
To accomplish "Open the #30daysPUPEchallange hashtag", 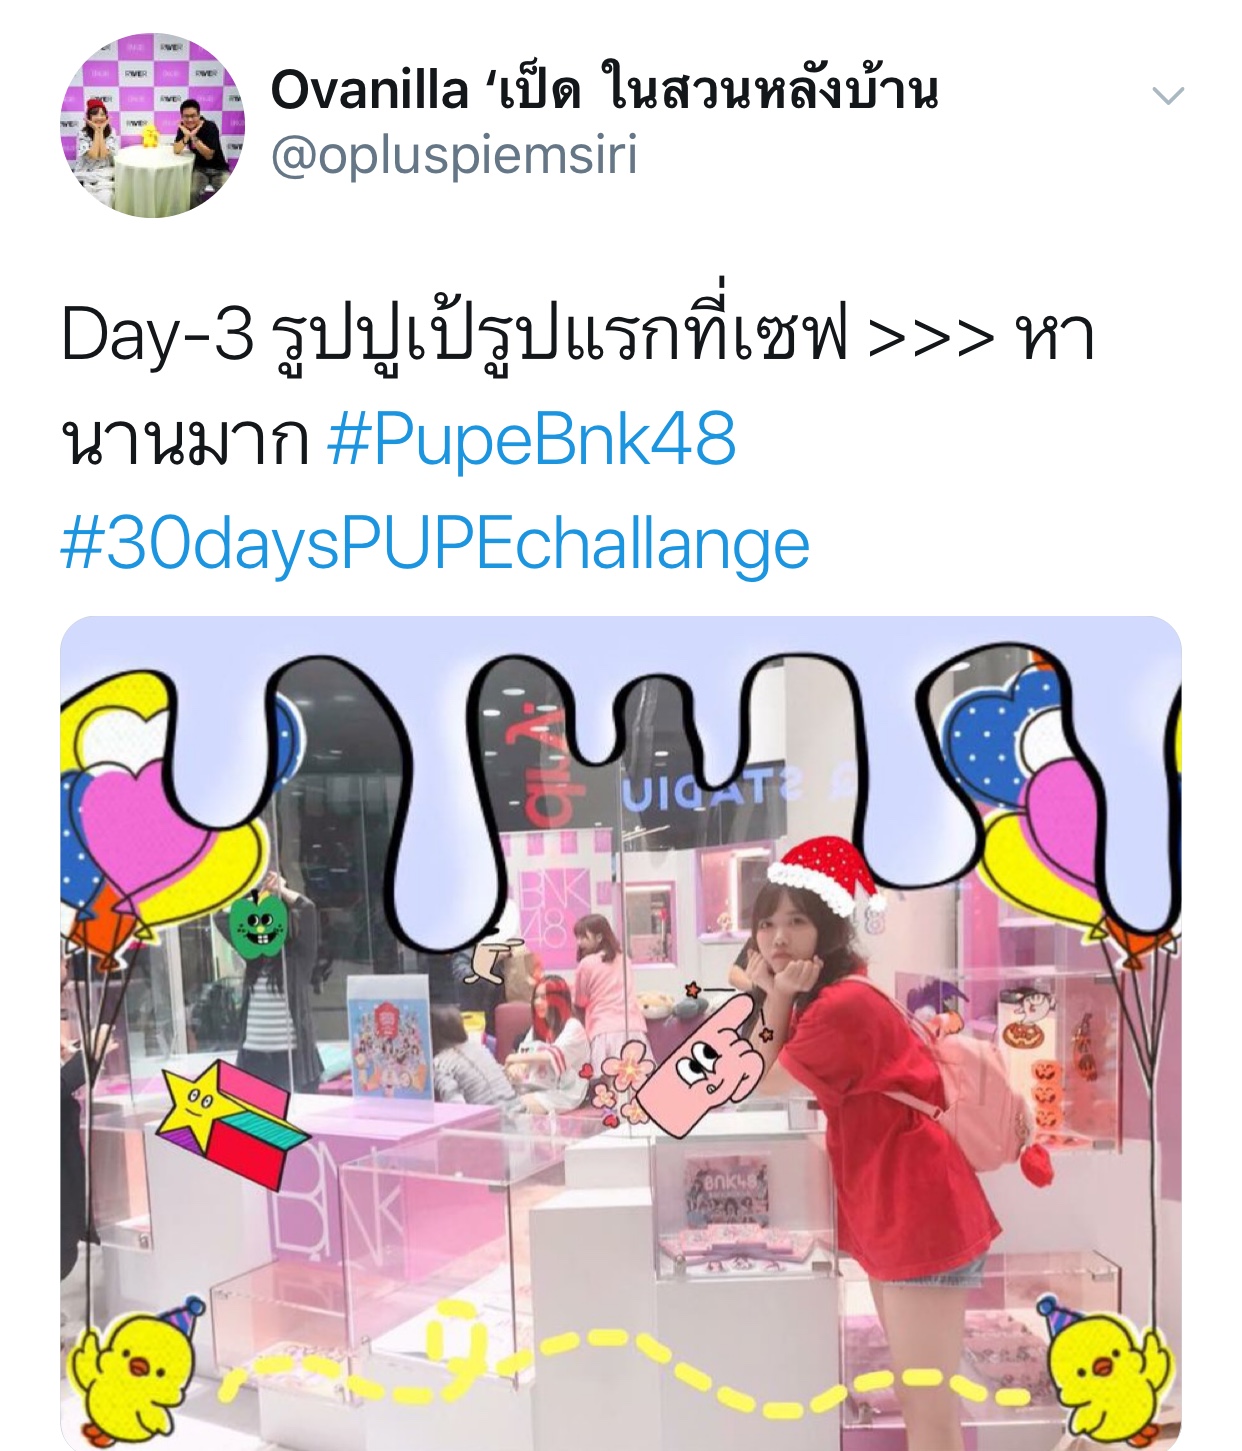I will pyautogui.click(x=435, y=545).
